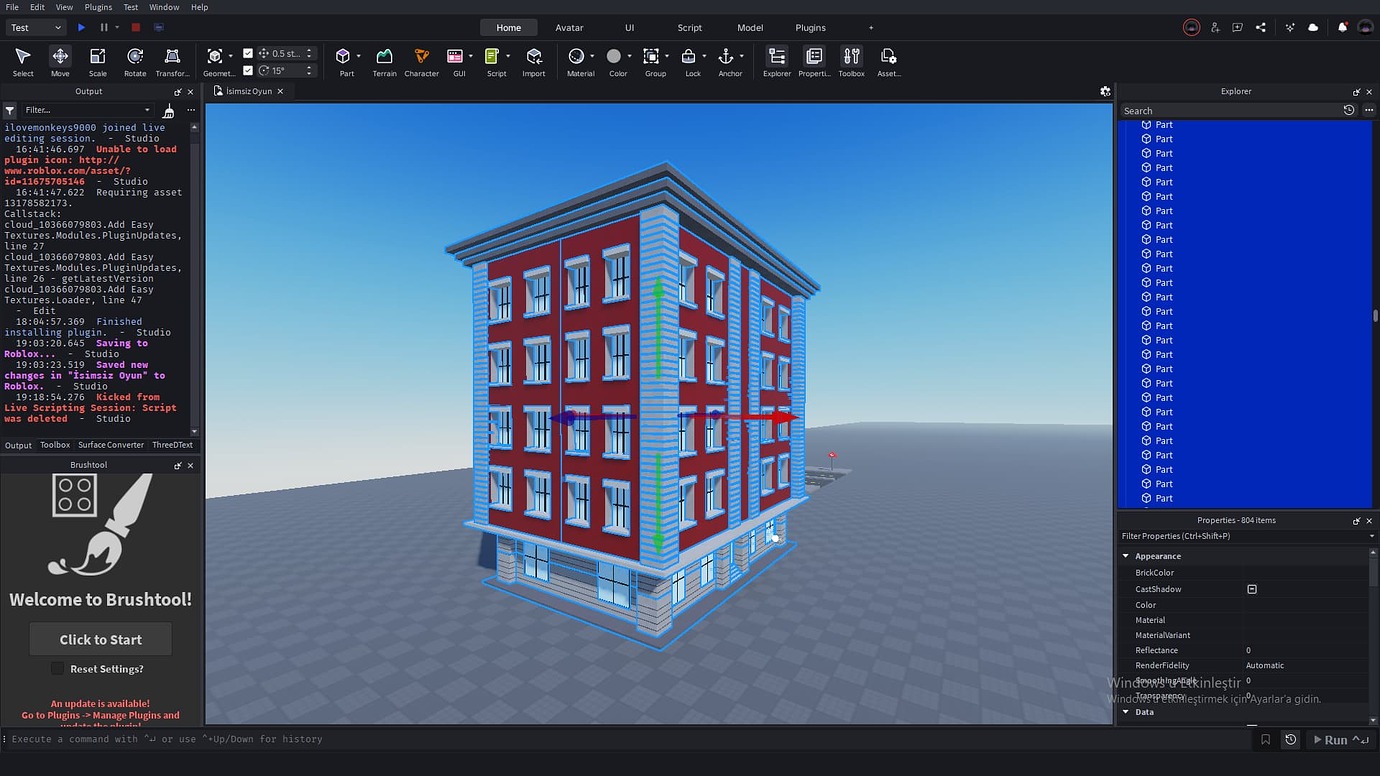
Task: Open the Test mode dropdown
Action: 36,28
